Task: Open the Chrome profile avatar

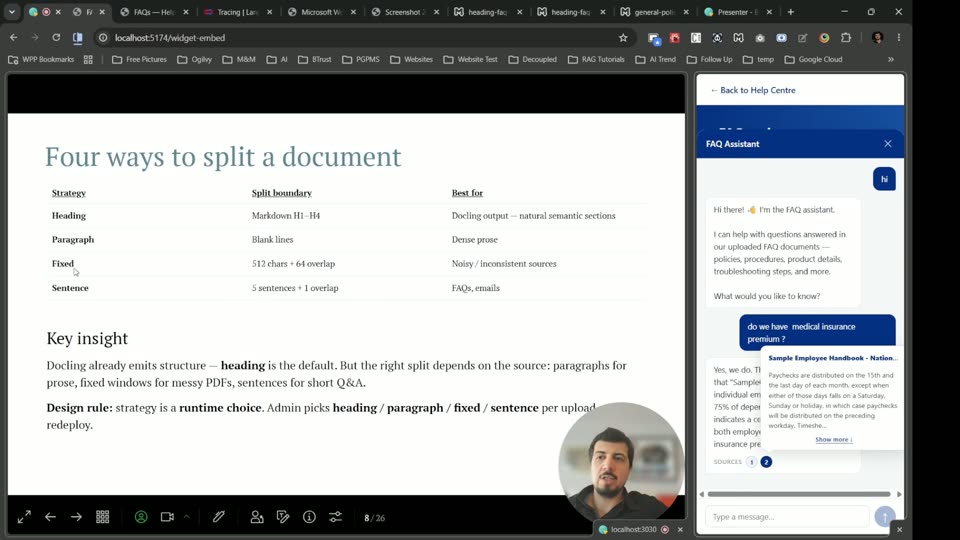Action: coord(877,38)
